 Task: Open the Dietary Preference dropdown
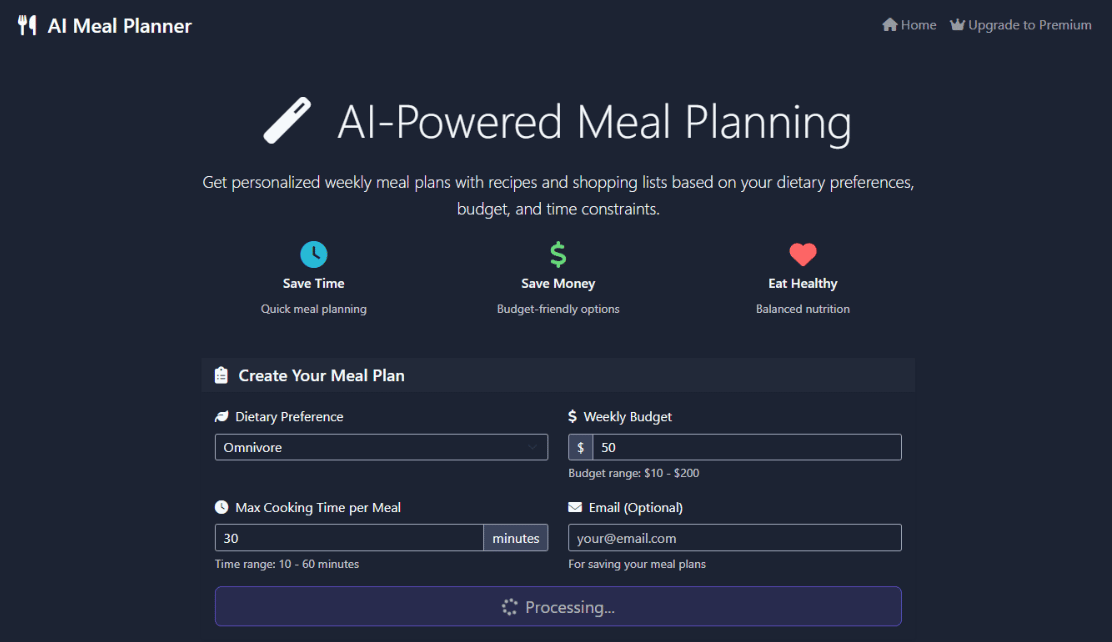[380, 447]
